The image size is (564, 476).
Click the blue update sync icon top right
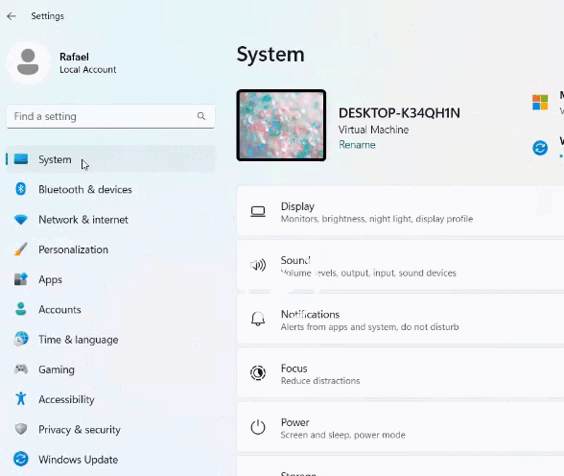[x=540, y=148]
